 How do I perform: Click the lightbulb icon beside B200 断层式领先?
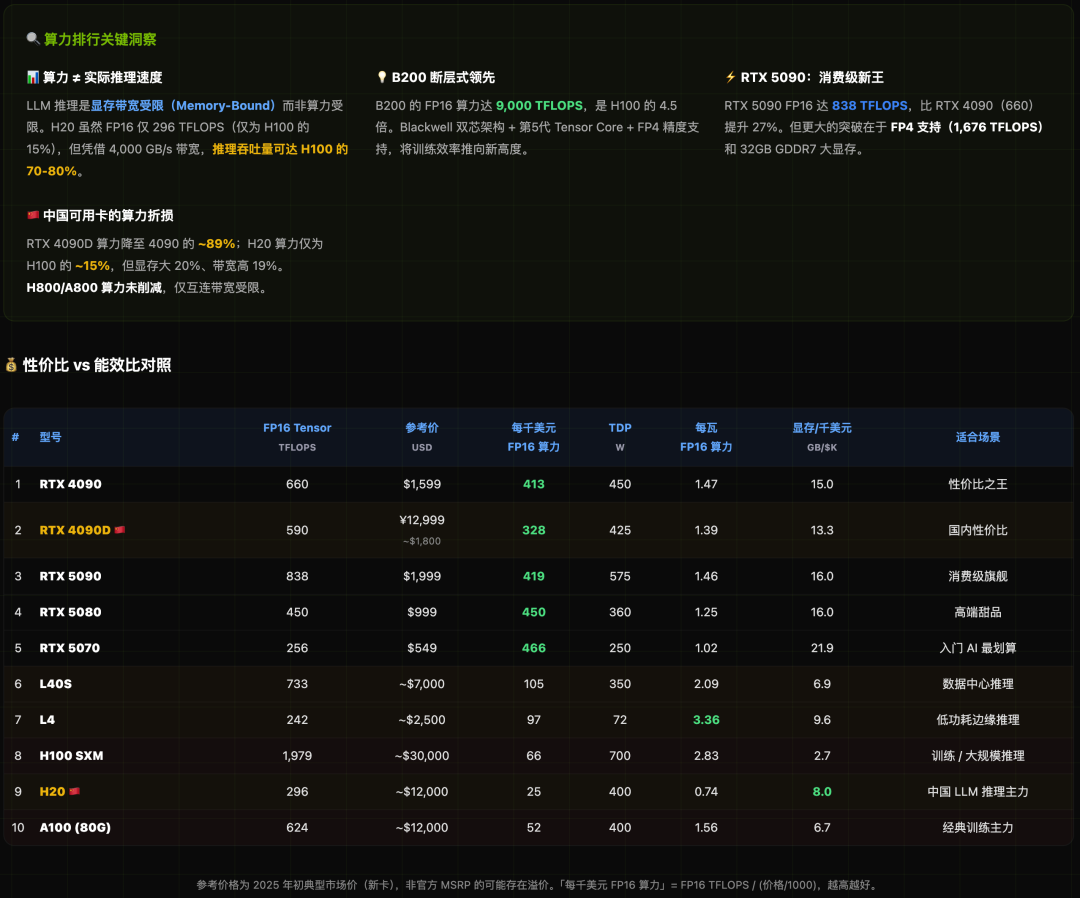[382, 77]
